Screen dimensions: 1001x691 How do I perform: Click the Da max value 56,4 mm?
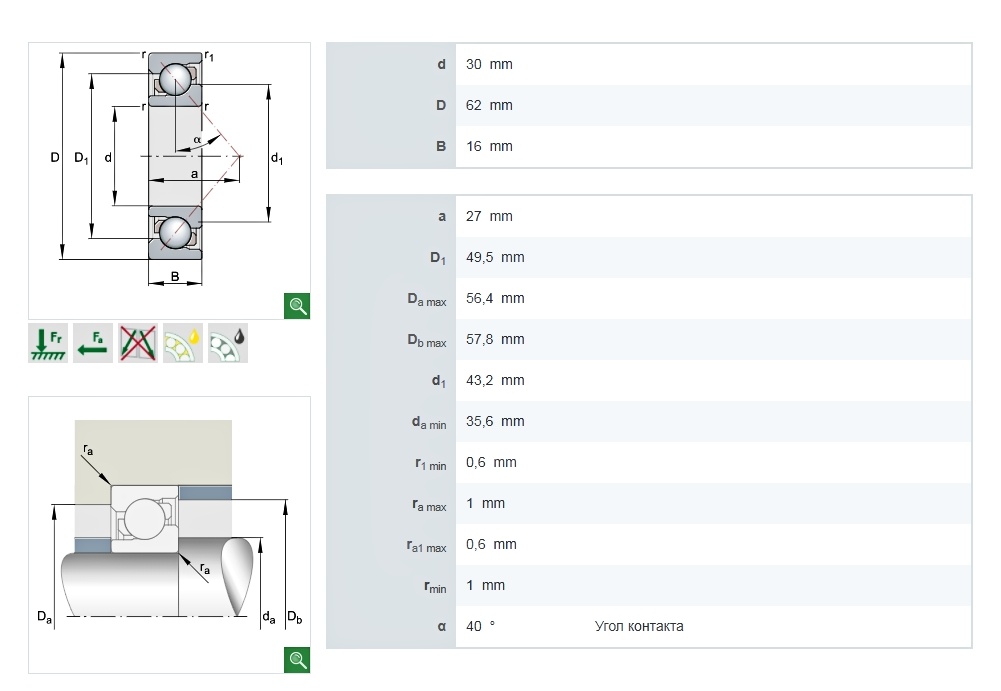495,298
